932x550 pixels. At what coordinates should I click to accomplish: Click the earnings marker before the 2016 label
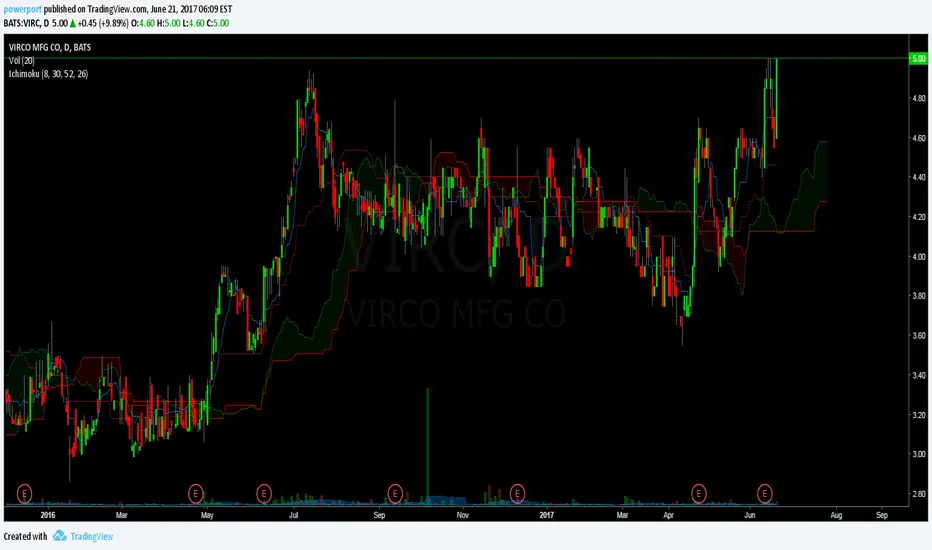pos(24,494)
